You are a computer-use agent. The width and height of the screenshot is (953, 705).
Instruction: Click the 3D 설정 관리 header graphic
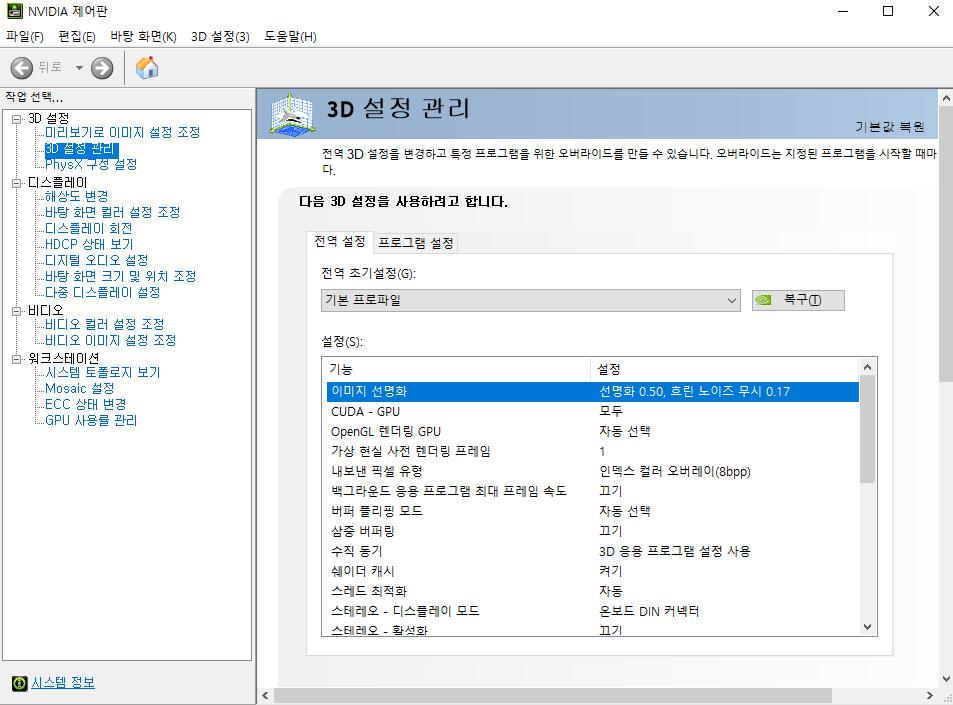[292, 114]
